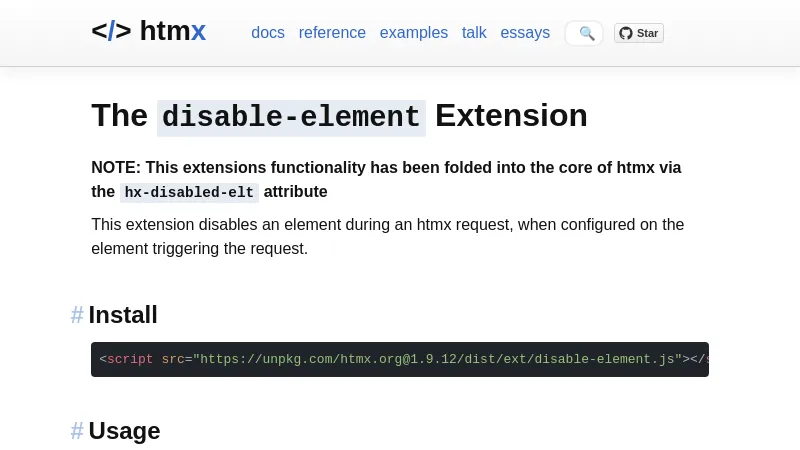
Task: Go to the examples page
Action: point(414,33)
